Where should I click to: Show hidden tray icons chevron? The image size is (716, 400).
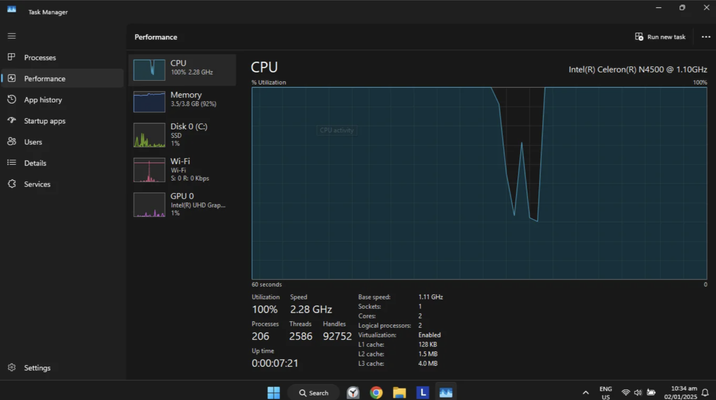[585, 392]
